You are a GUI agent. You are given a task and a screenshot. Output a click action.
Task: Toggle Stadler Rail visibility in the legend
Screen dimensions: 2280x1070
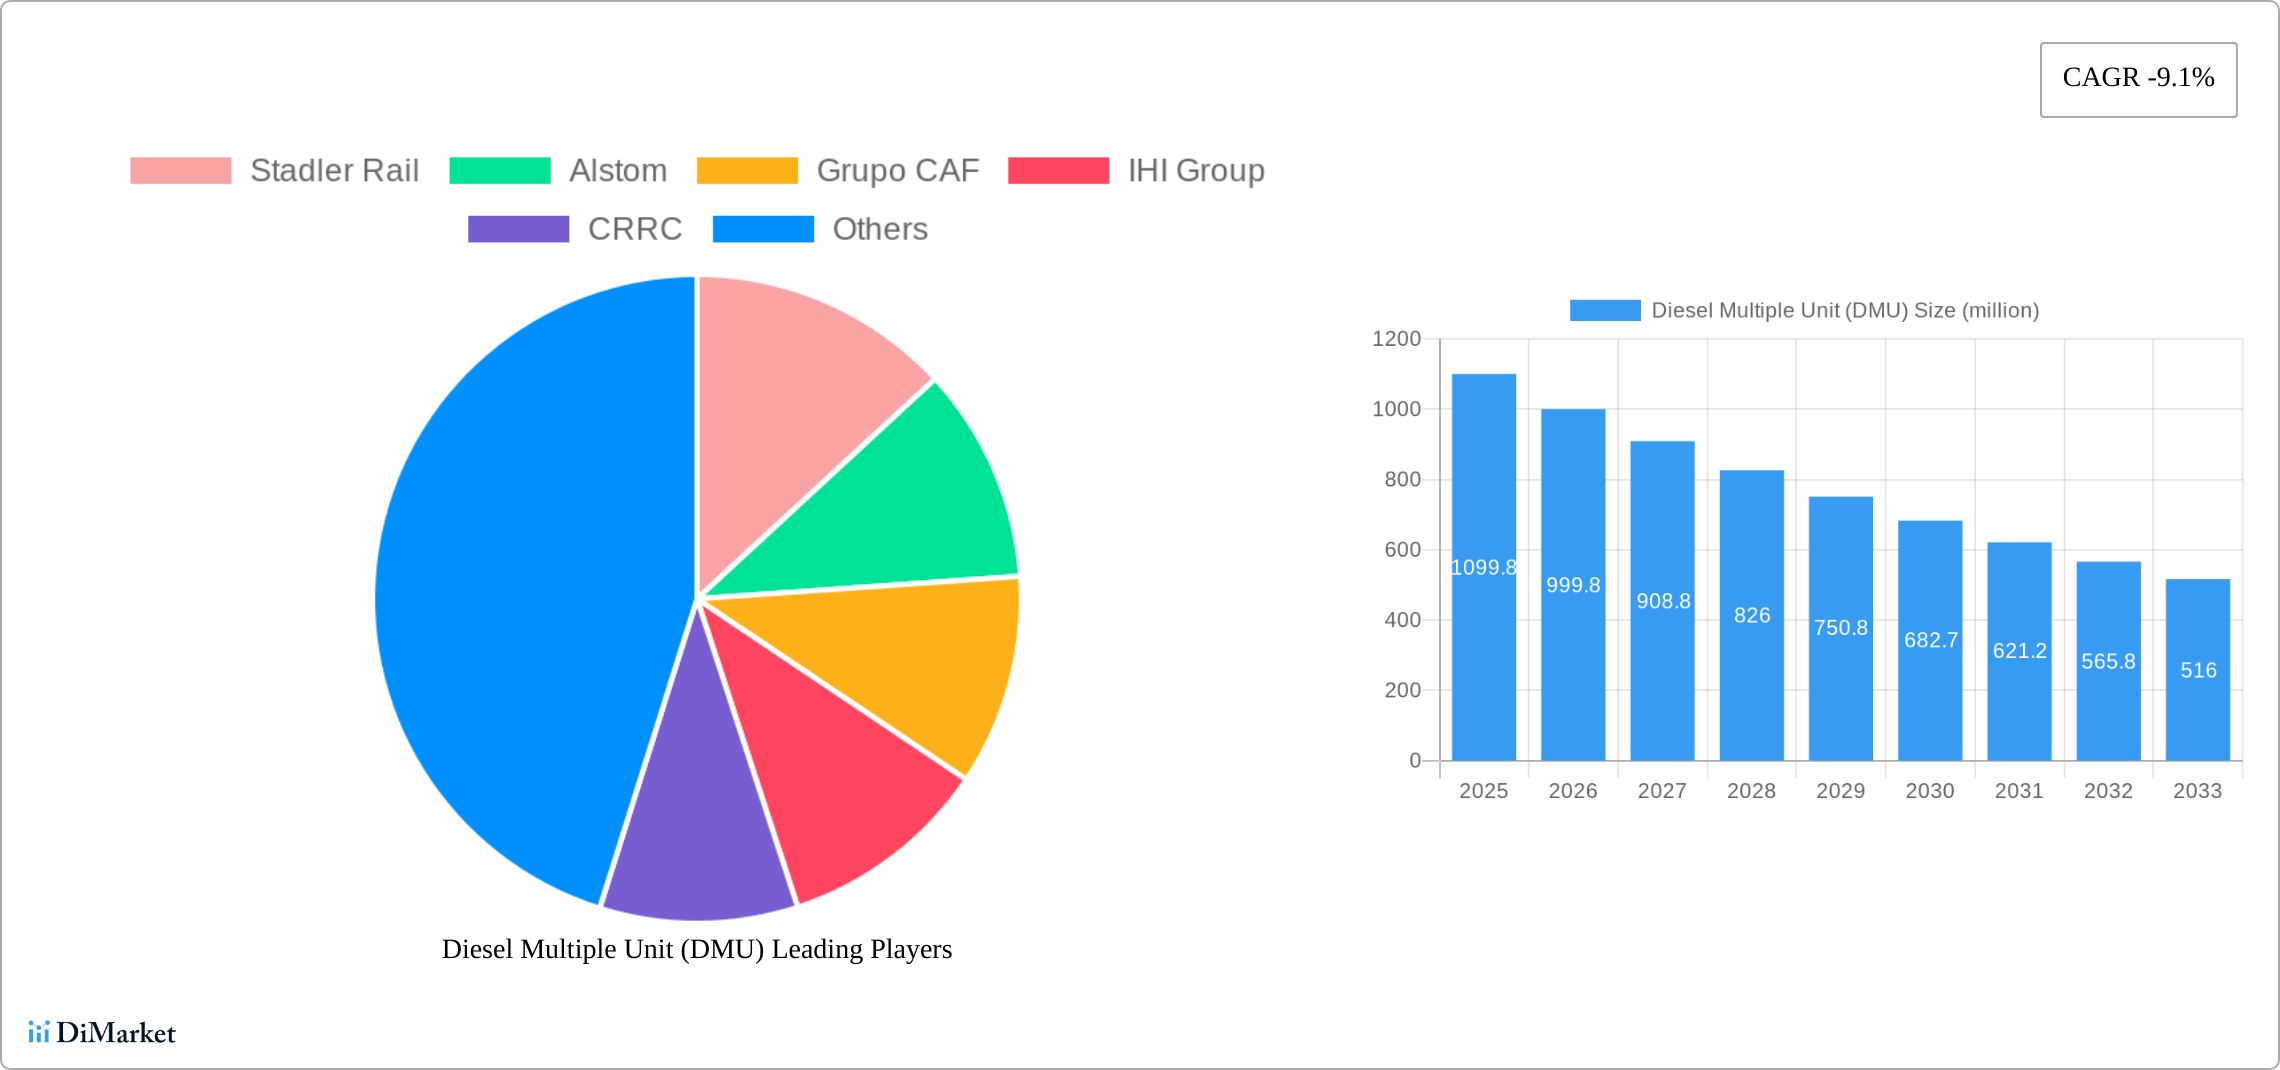click(334, 170)
